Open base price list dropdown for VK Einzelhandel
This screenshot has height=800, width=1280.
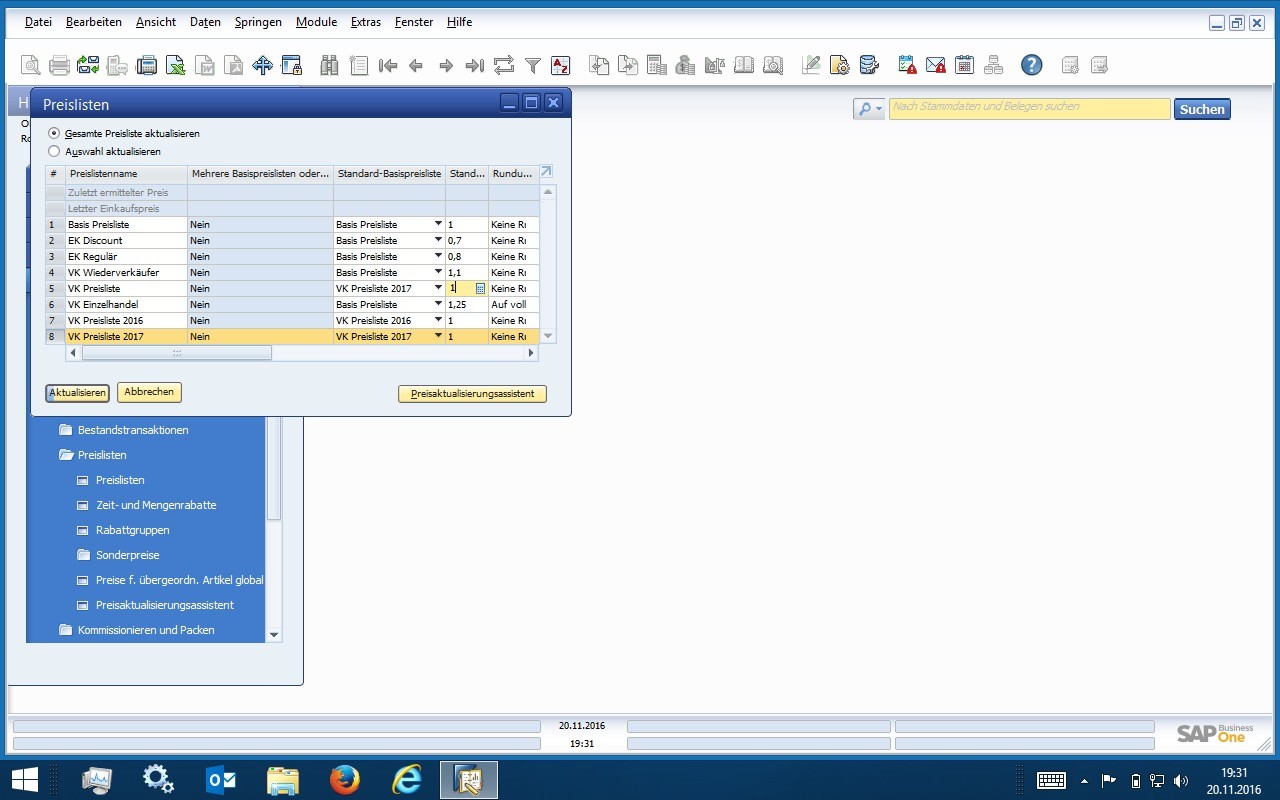click(x=438, y=305)
